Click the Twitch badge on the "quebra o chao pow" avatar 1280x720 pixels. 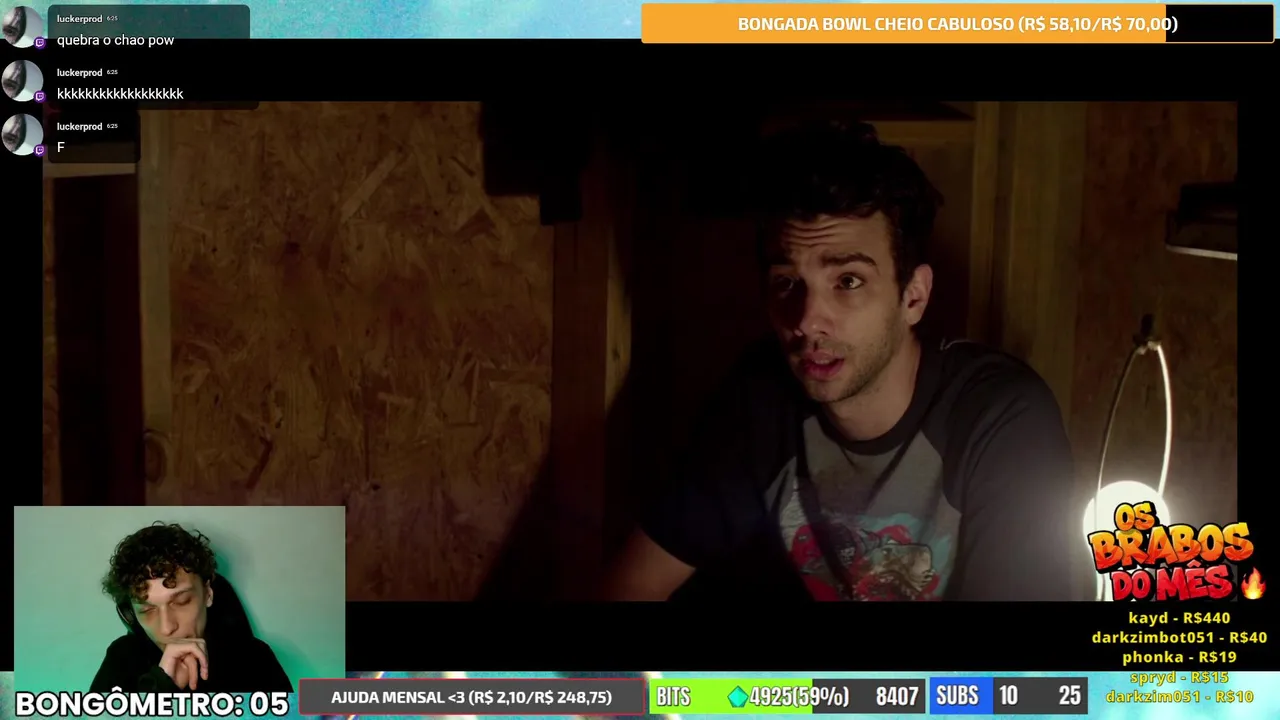[x=40, y=43]
